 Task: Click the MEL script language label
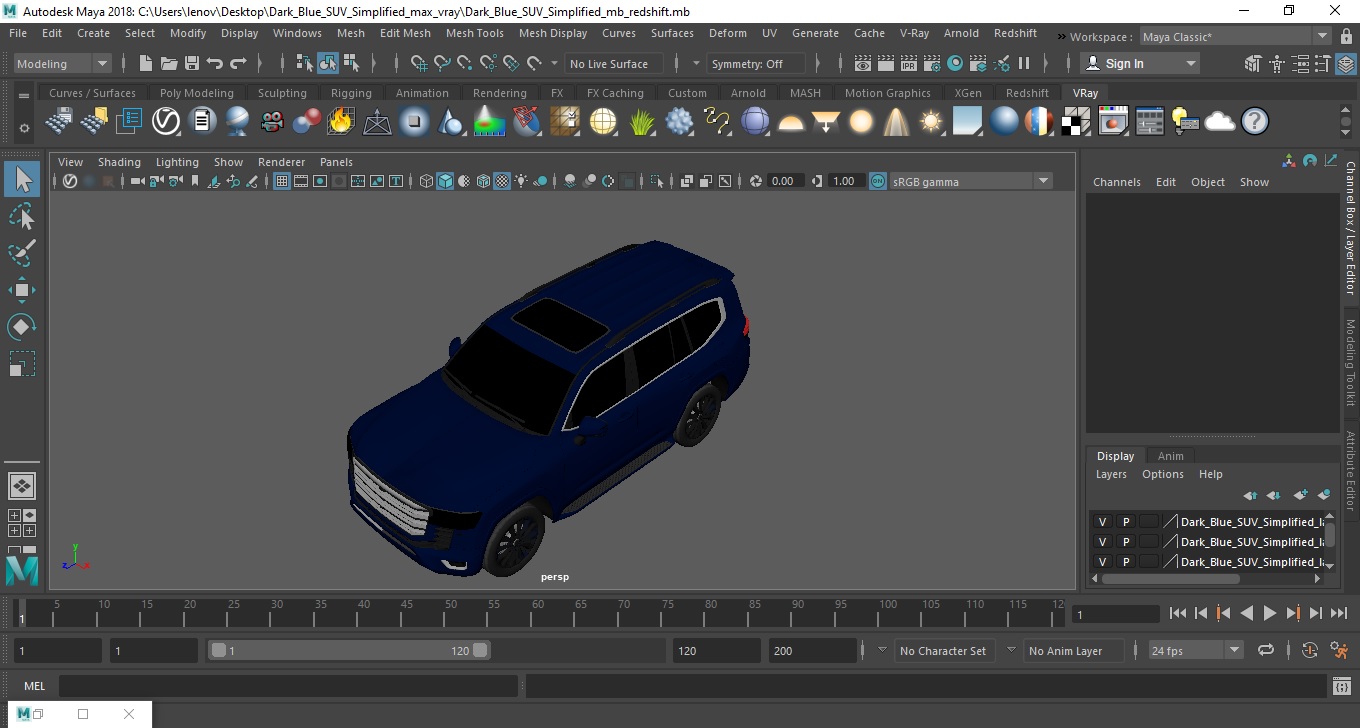pyautogui.click(x=35, y=686)
